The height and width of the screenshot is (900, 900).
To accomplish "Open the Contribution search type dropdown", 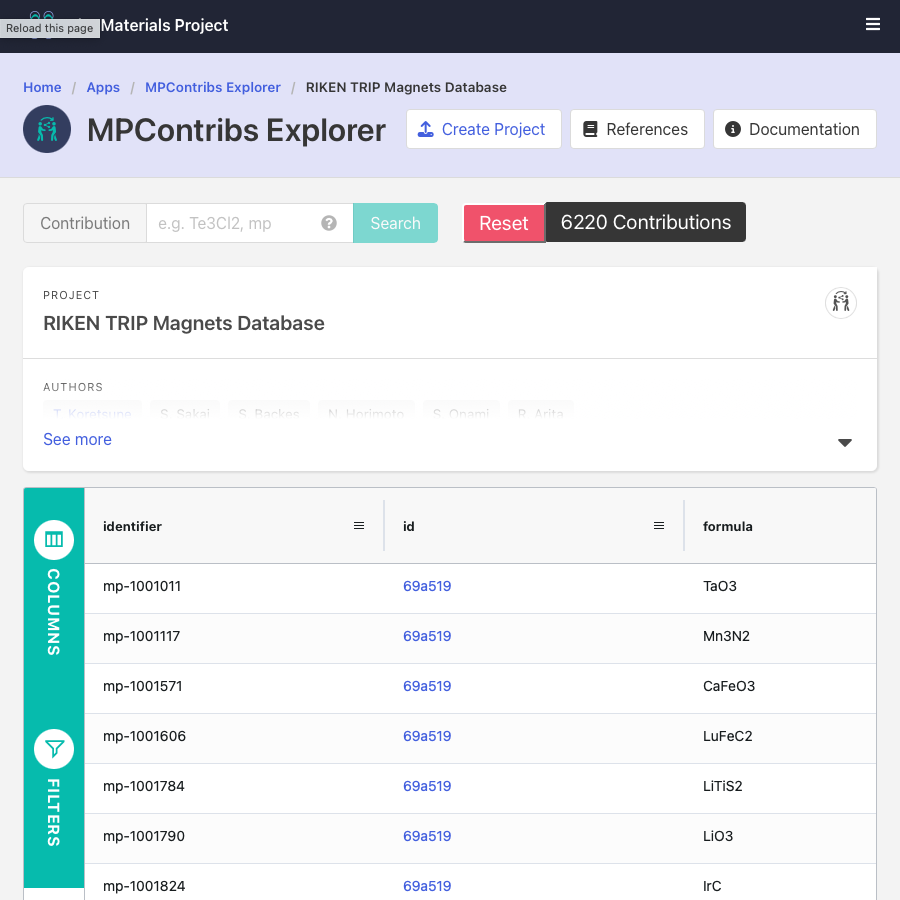I will point(85,223).
